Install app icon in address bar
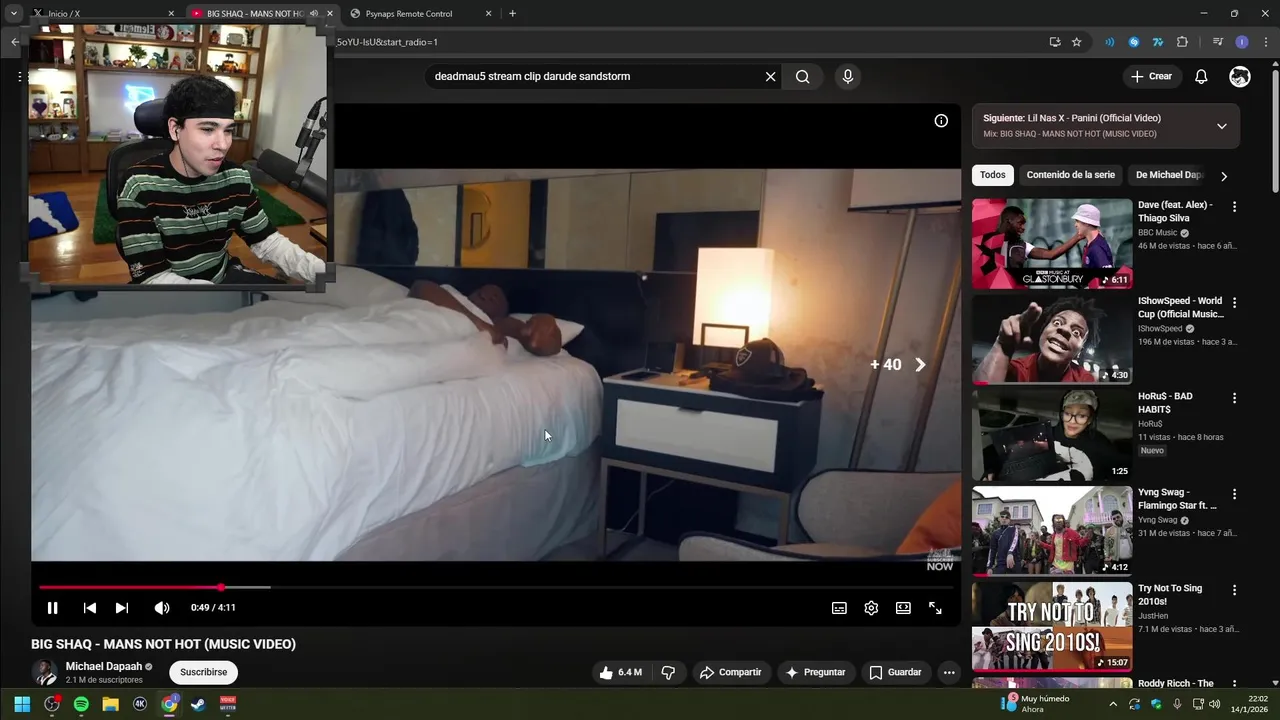The image size is (1280, 720). tap(1055, 42)
